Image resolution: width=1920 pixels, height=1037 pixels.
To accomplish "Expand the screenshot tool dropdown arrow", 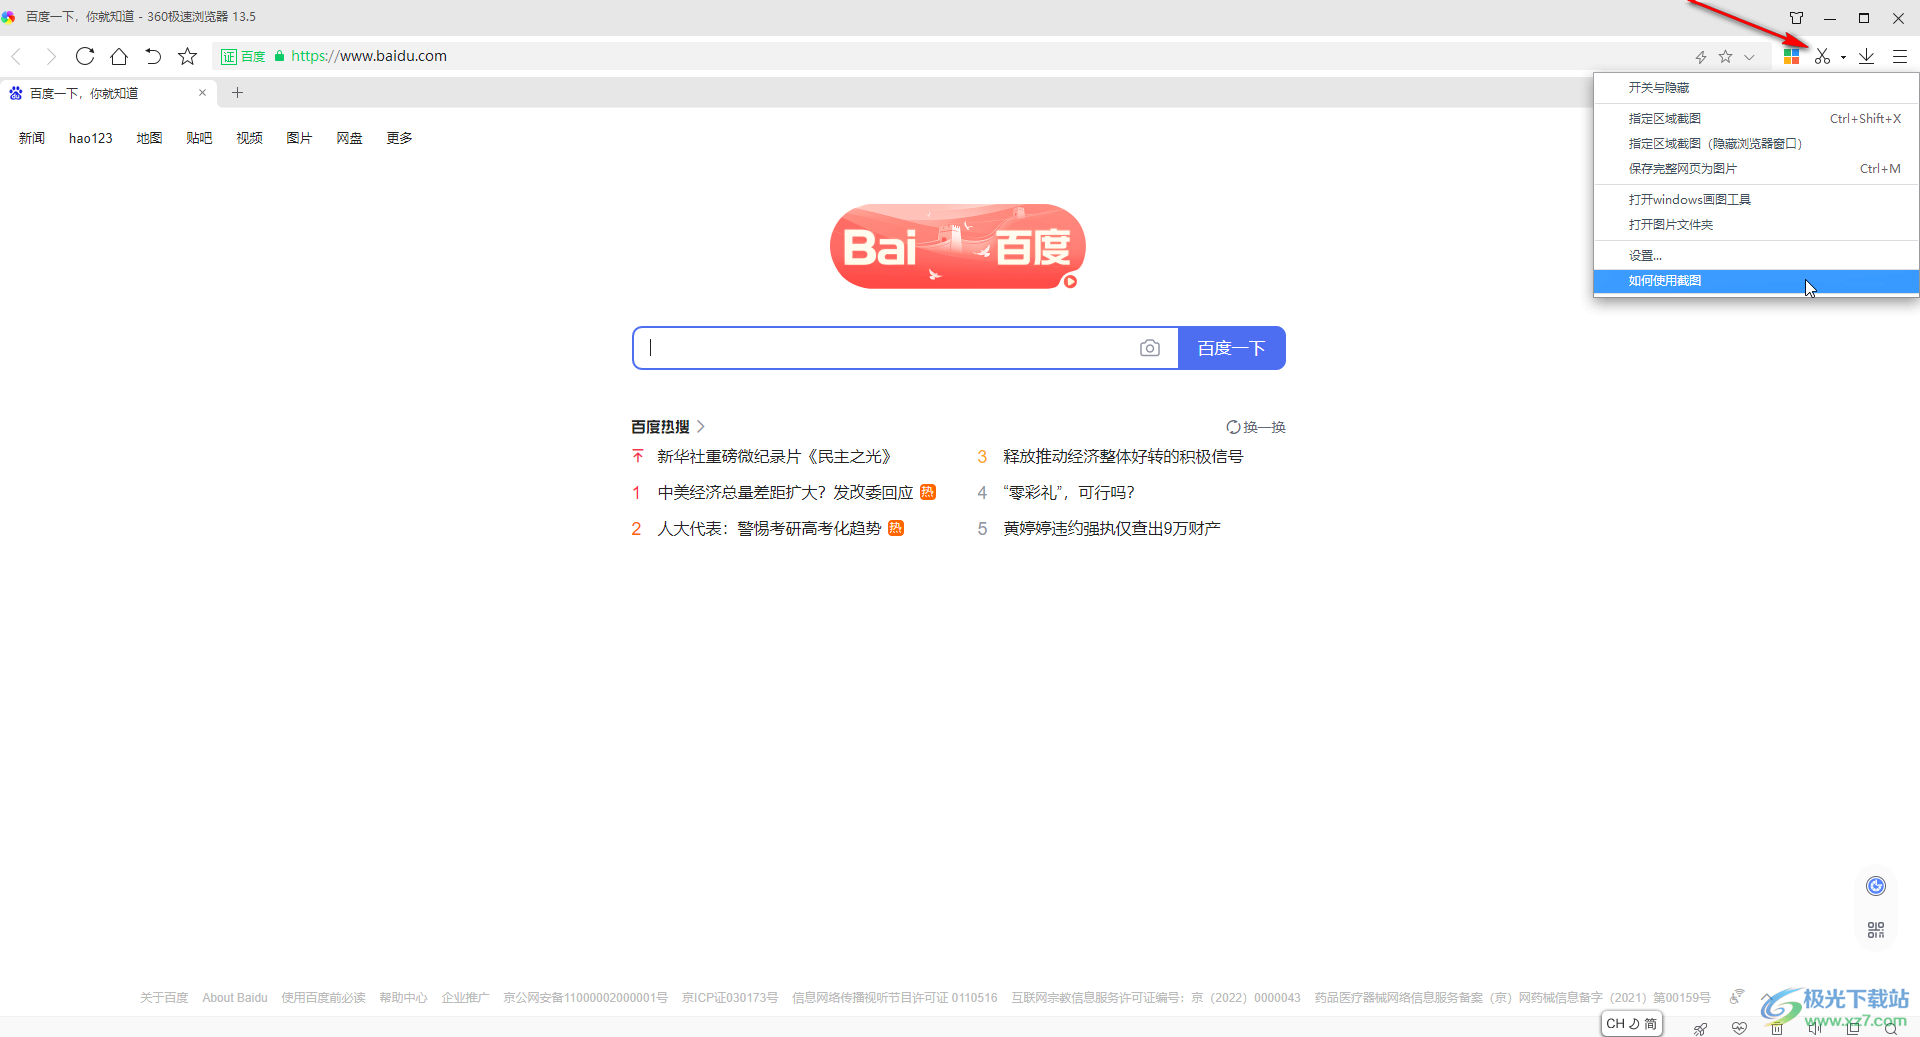I will tap(1843, 57).
